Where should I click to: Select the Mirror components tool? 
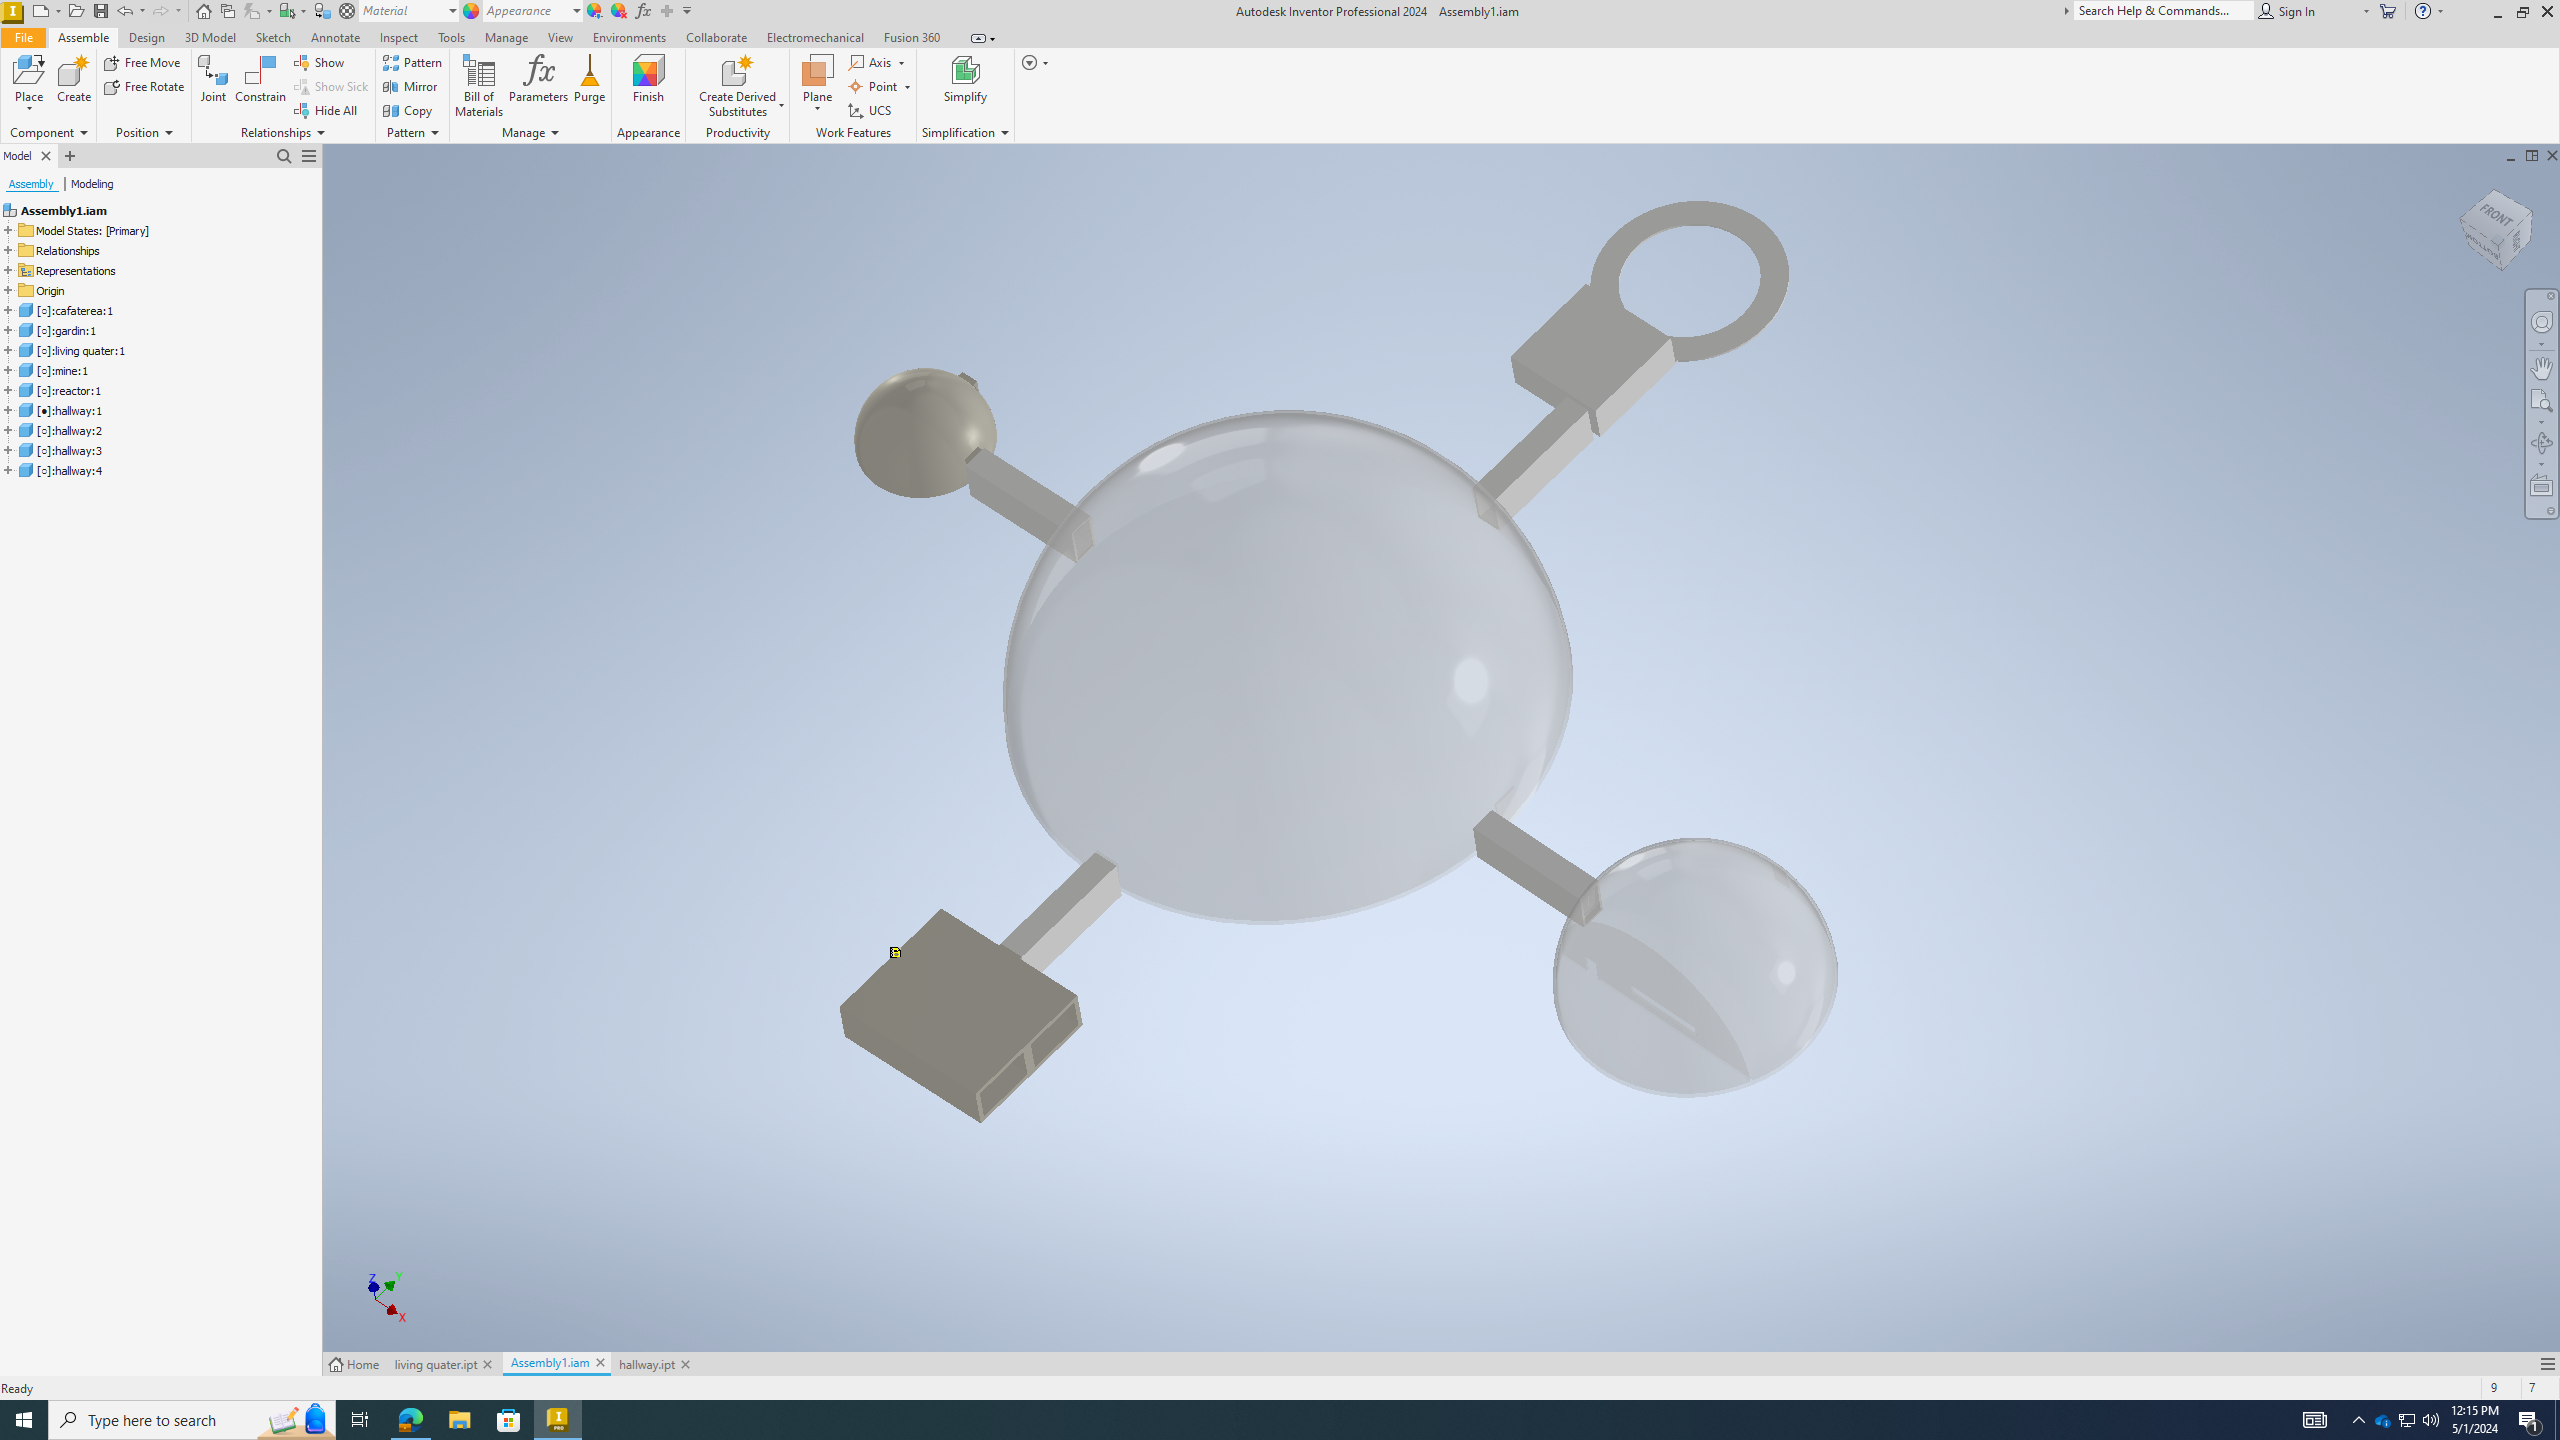[x=410, y=87]
